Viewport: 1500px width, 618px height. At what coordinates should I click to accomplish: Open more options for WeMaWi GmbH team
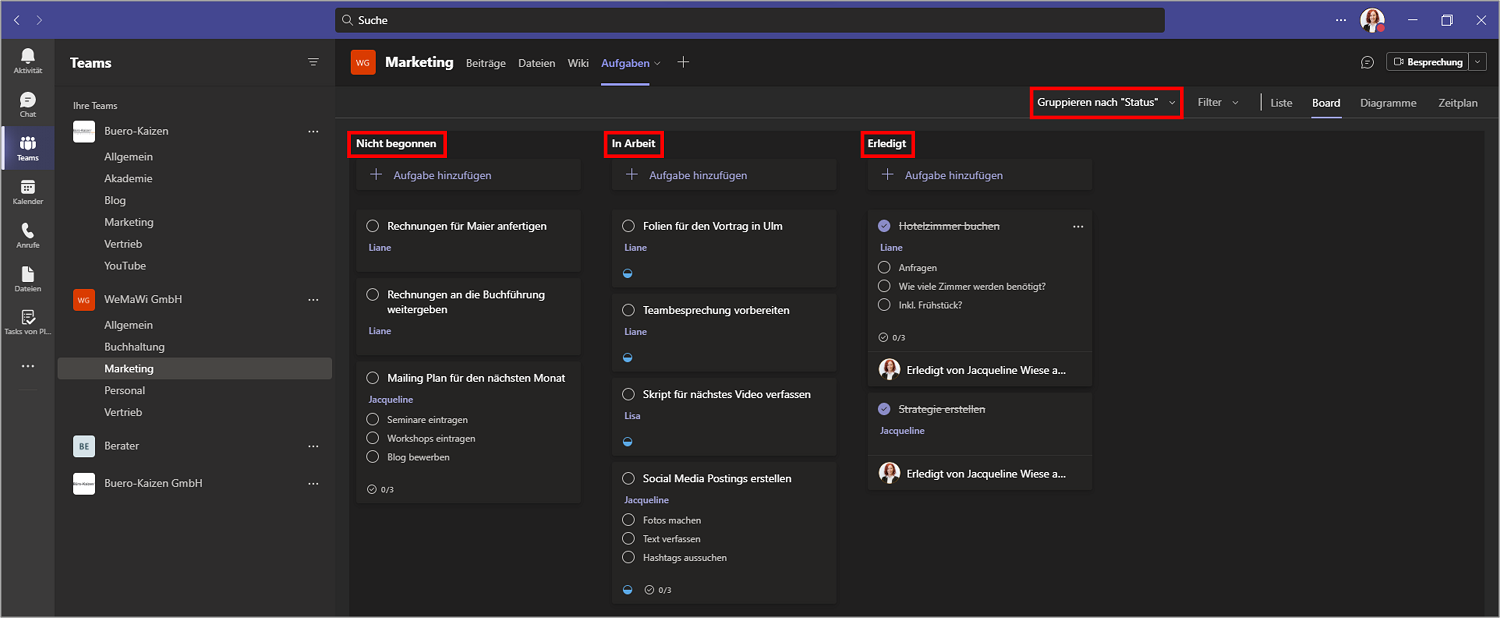click(313, 299)
